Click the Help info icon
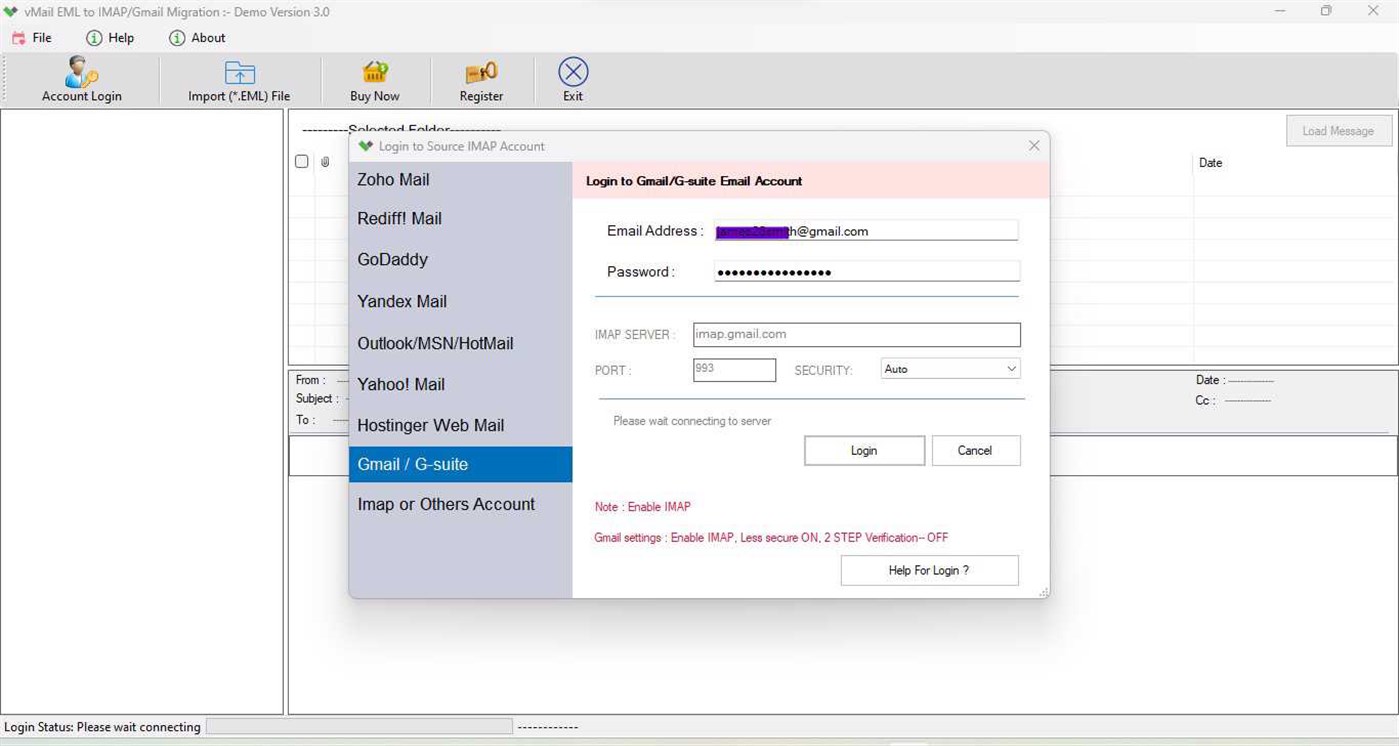This screenshot has height=746, width=1399. click(x=92, y=38)
